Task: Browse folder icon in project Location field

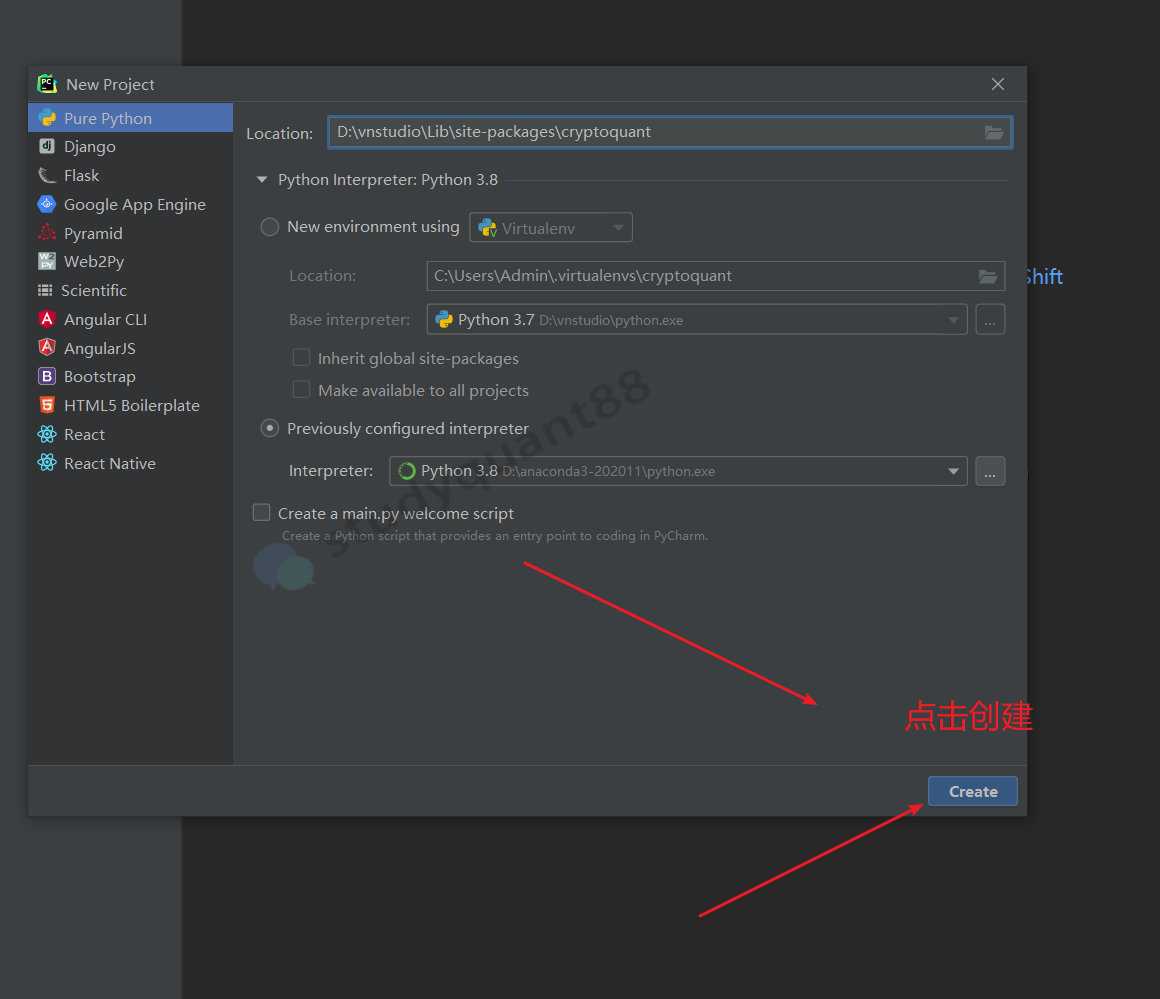Action: 993,133
